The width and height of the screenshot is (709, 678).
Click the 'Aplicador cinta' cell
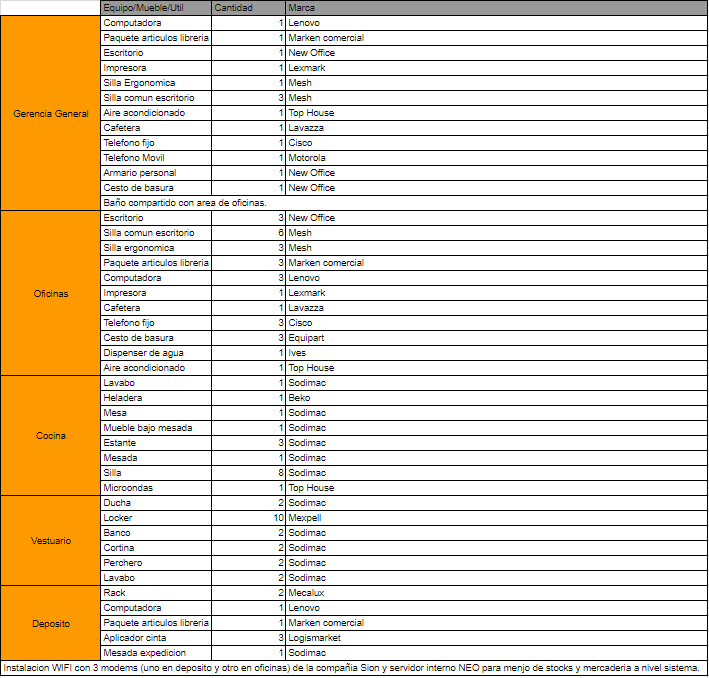[x=156, y=638]
